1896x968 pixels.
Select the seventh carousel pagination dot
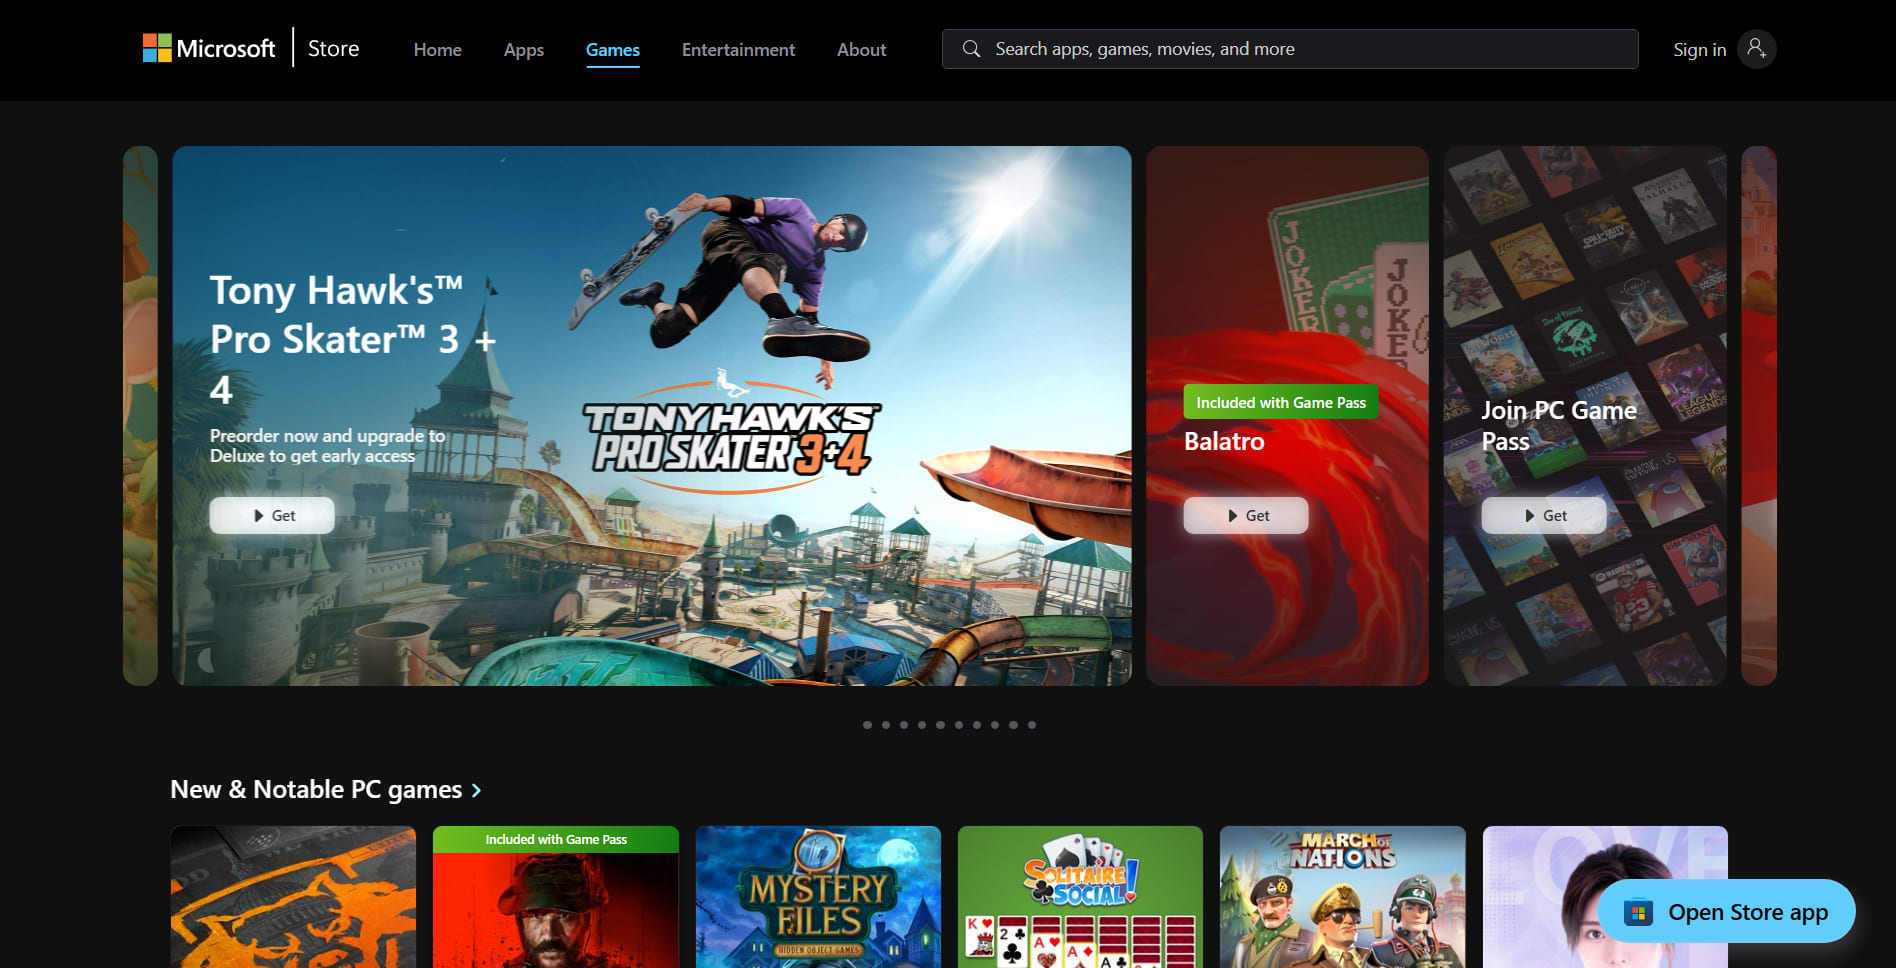click(977, 725)
